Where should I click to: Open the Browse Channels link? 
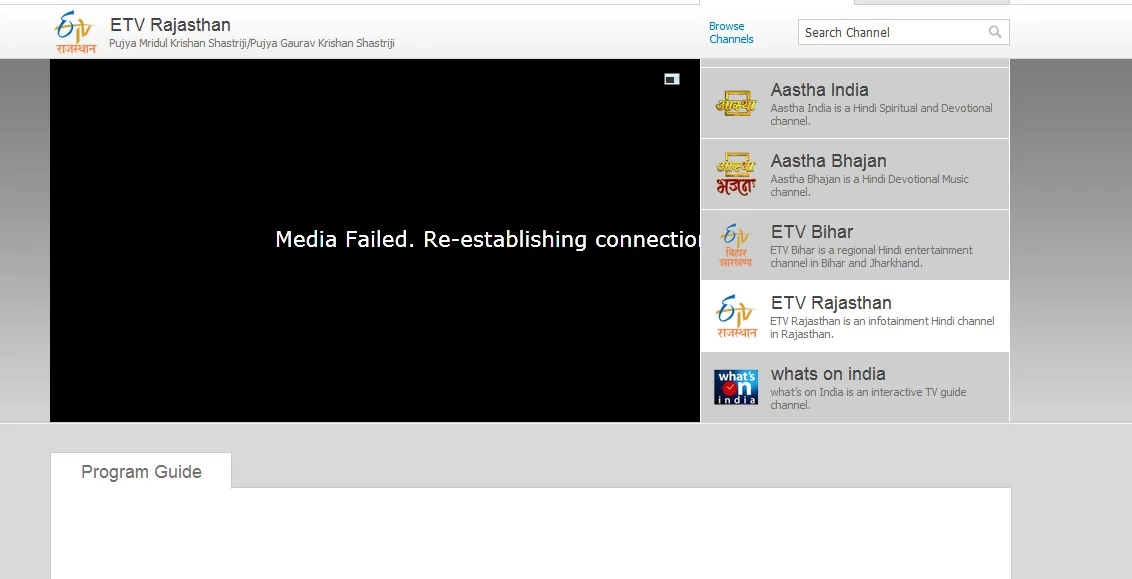point(731,32)
